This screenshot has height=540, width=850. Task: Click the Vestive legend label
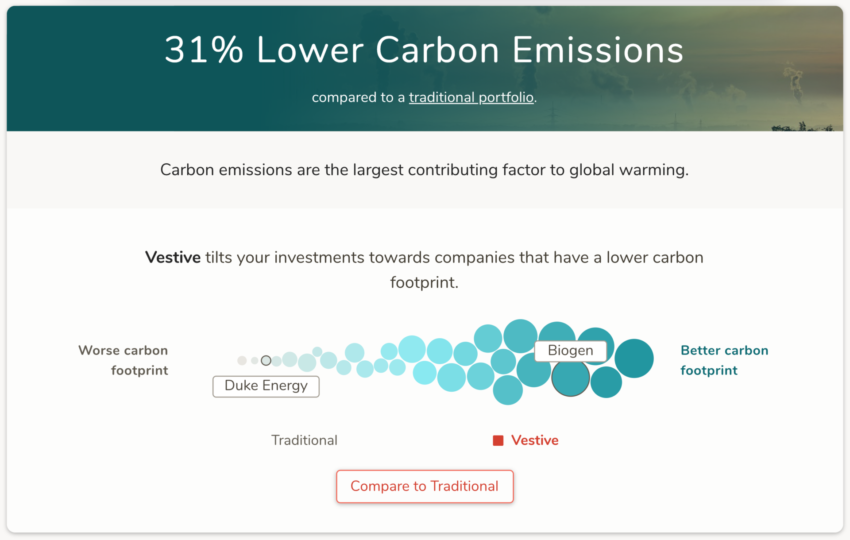point(535,440)
